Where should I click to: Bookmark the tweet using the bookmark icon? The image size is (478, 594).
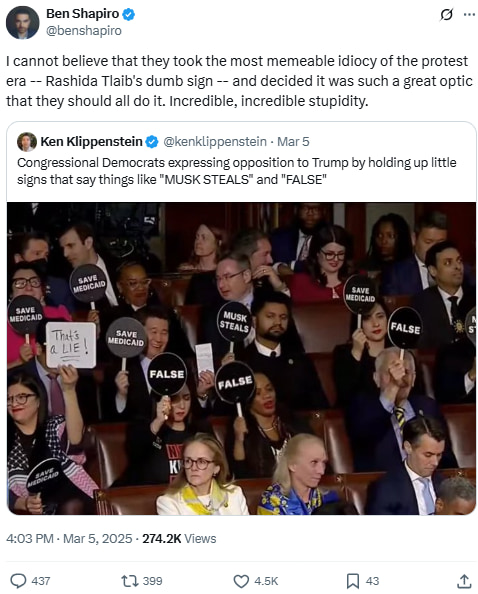[x=353, y=581]
